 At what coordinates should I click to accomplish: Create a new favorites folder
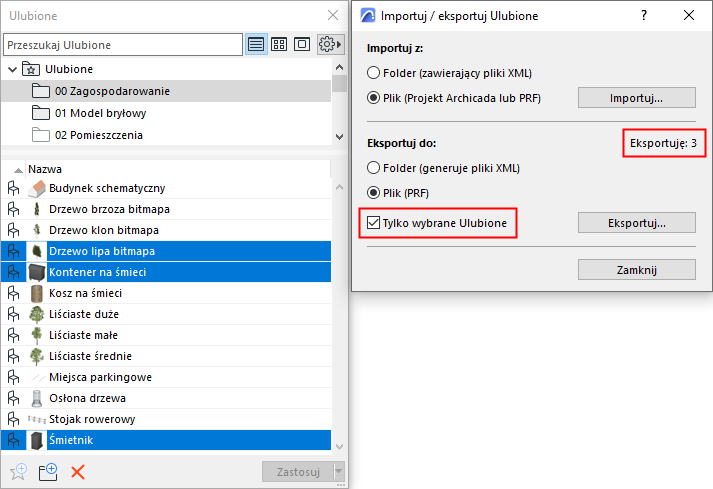coord(48,472)
